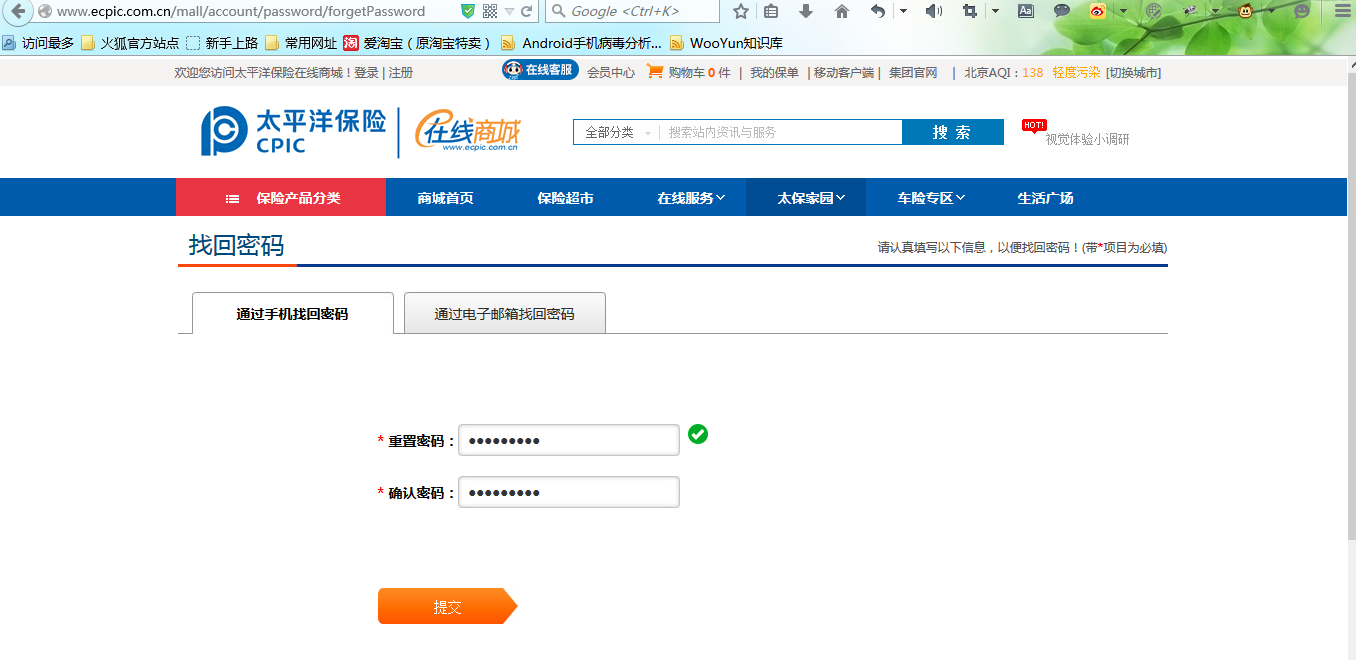Open the bookmarks list icon
The width and height of the screenshot is (1356, 660).
(x=771, y=11)
